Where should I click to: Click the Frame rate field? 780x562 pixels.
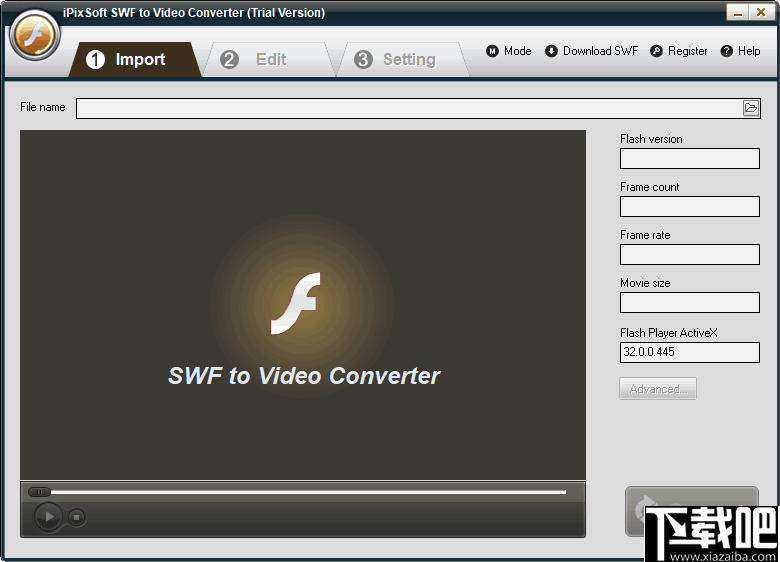(689, 254)
